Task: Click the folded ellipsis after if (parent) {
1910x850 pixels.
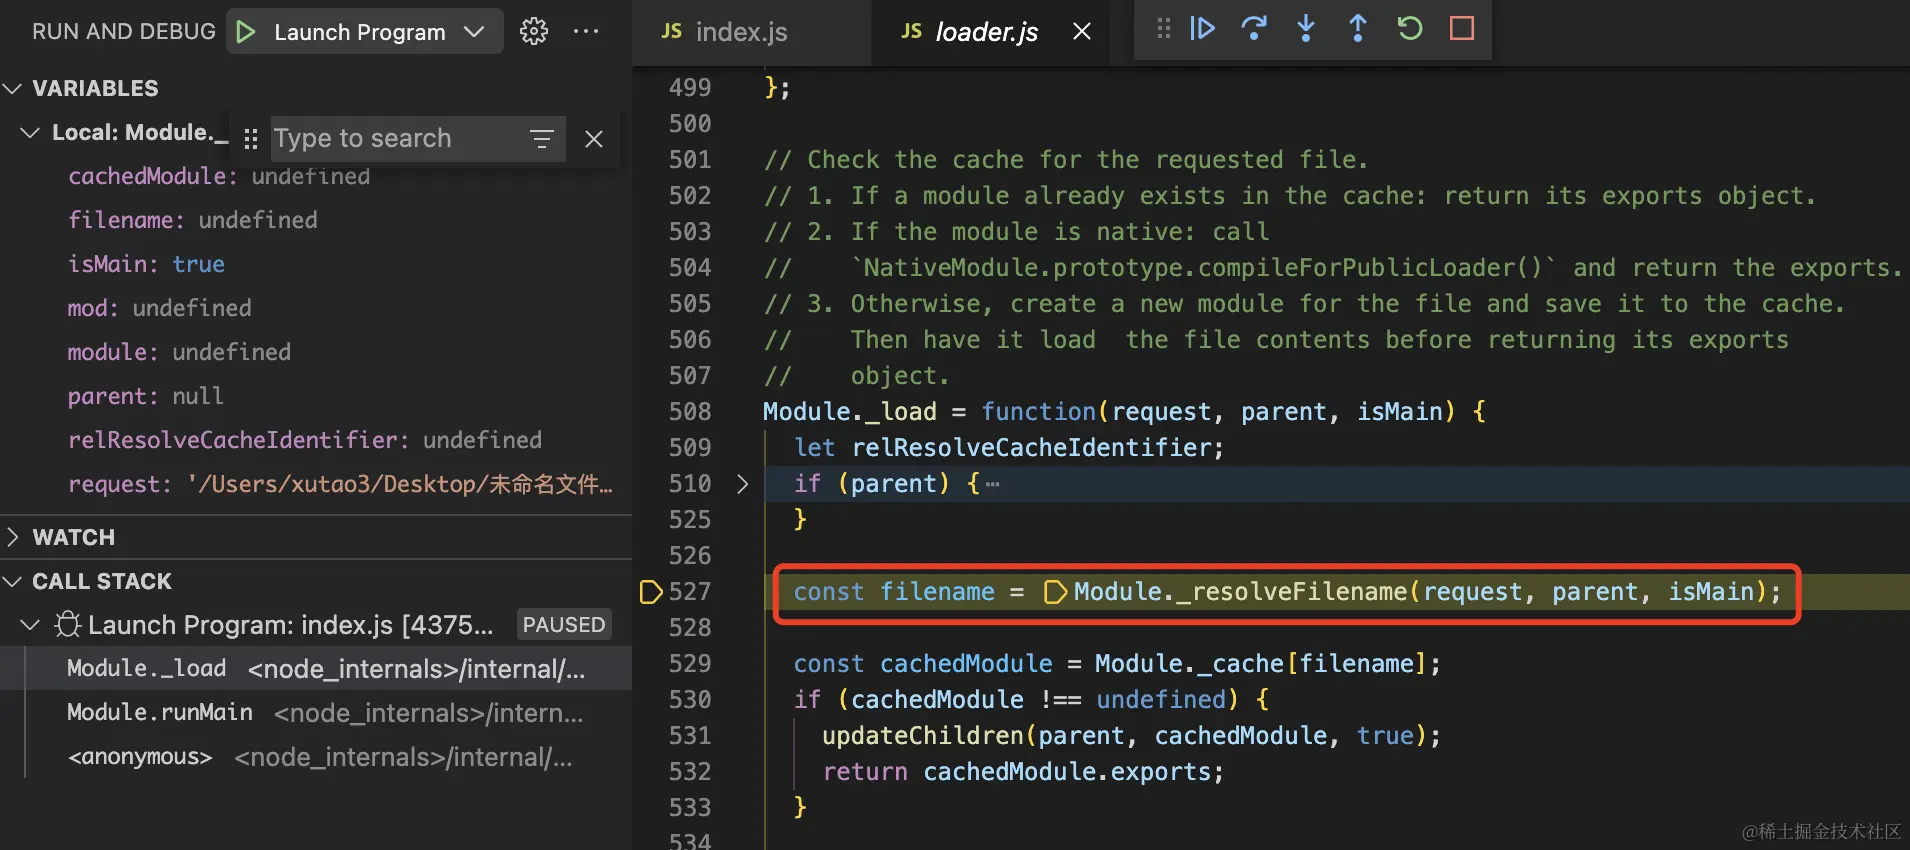Action: click(x=992, y=484)
